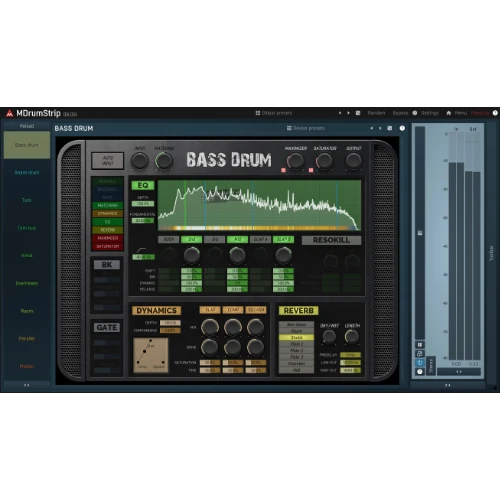Click MATCHING in the module order list

108,205
